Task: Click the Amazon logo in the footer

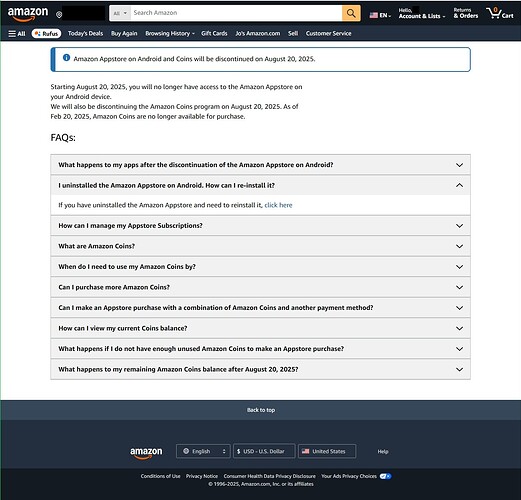Action: click(146, 452)
